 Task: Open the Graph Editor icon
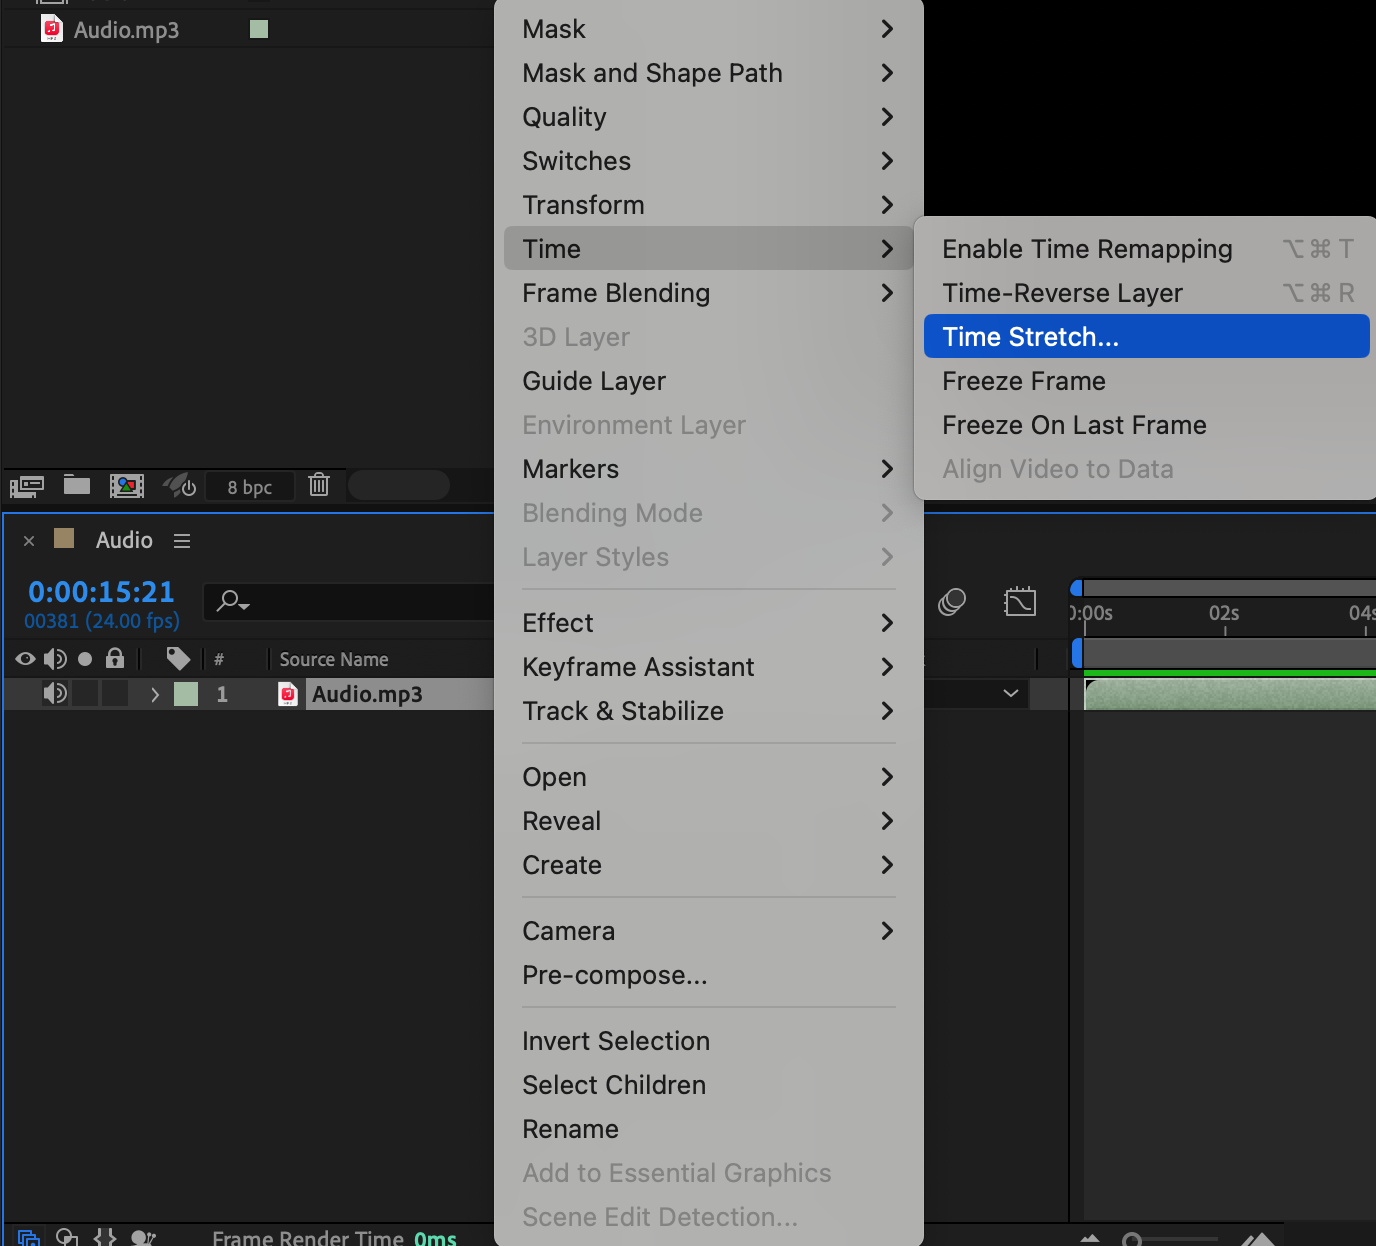click(x=1019, y=602)
